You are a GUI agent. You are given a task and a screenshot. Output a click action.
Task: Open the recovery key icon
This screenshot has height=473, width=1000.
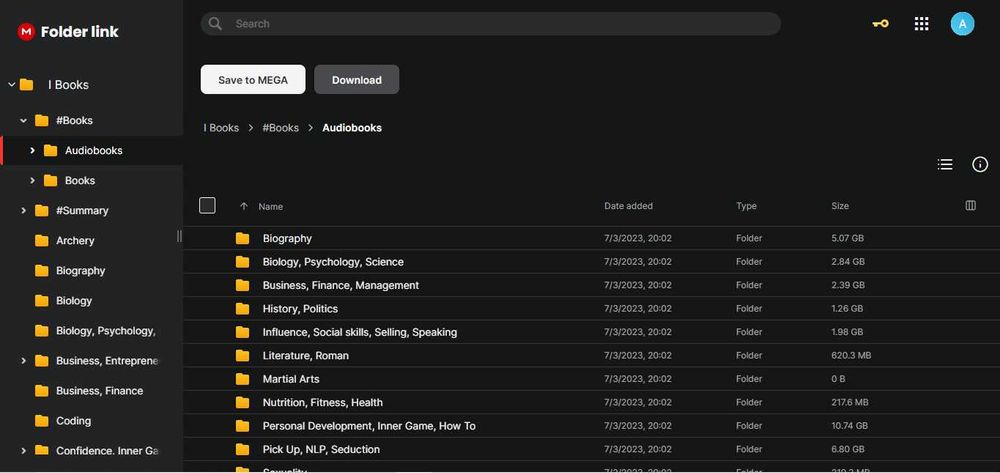[x=880, y=24]
